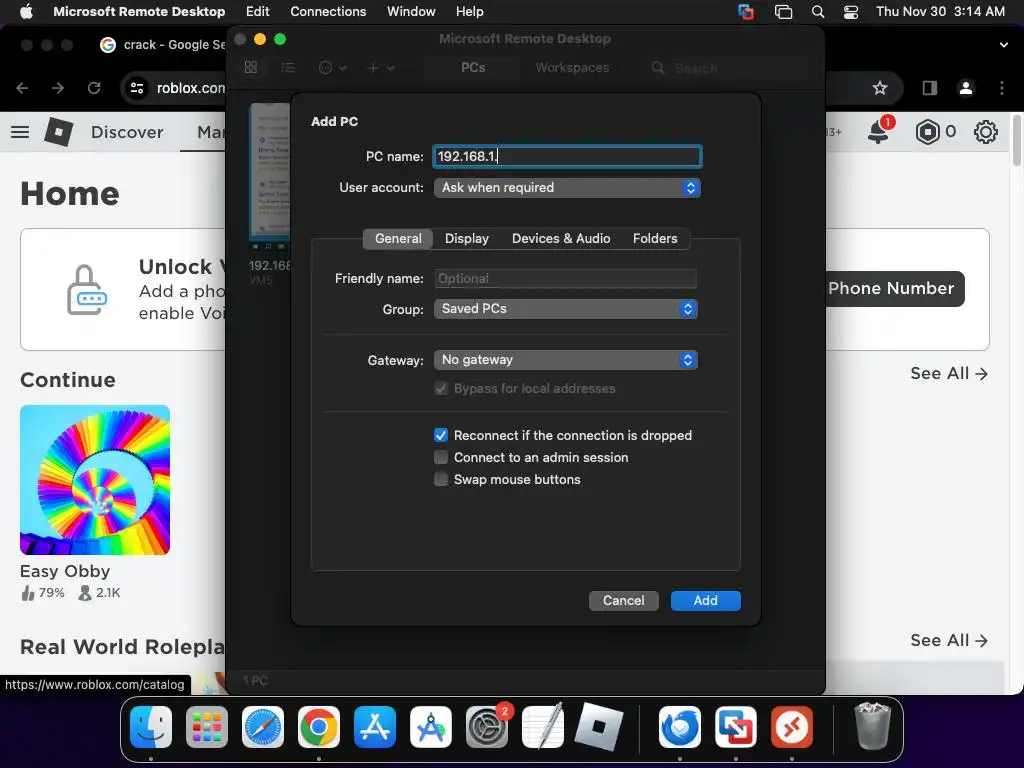Switch to the Display tab
The width and height of the screenshot is (1024, 768).
[x=466, y=238]
